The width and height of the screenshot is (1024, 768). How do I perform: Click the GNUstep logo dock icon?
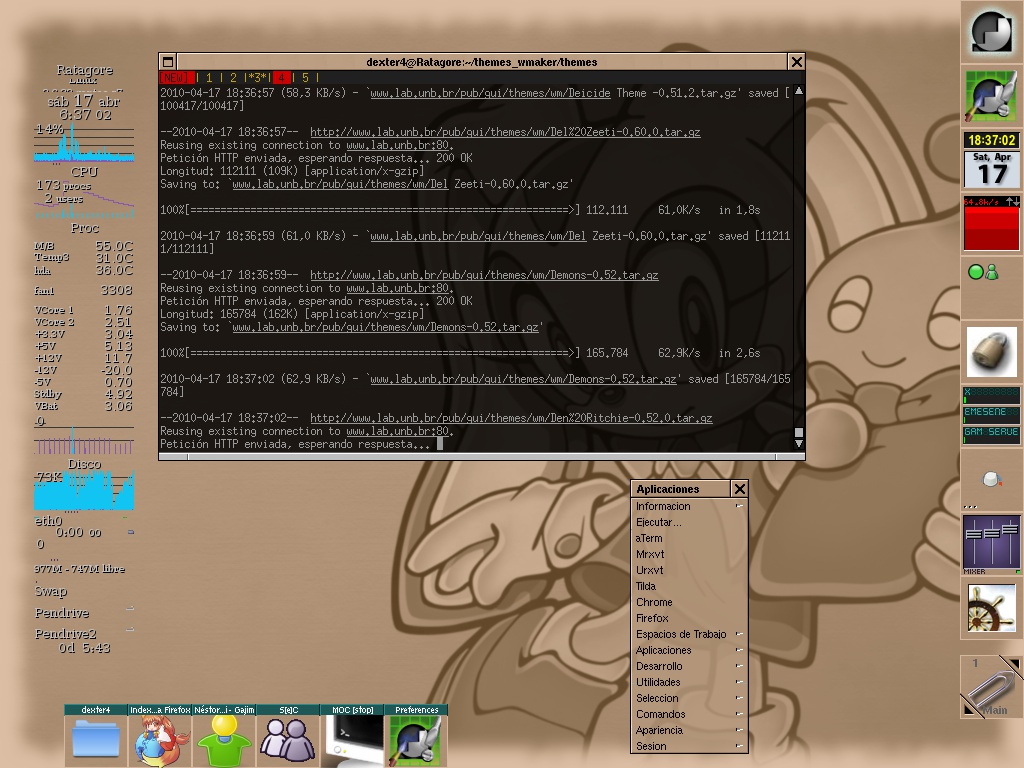coord(991,32)
